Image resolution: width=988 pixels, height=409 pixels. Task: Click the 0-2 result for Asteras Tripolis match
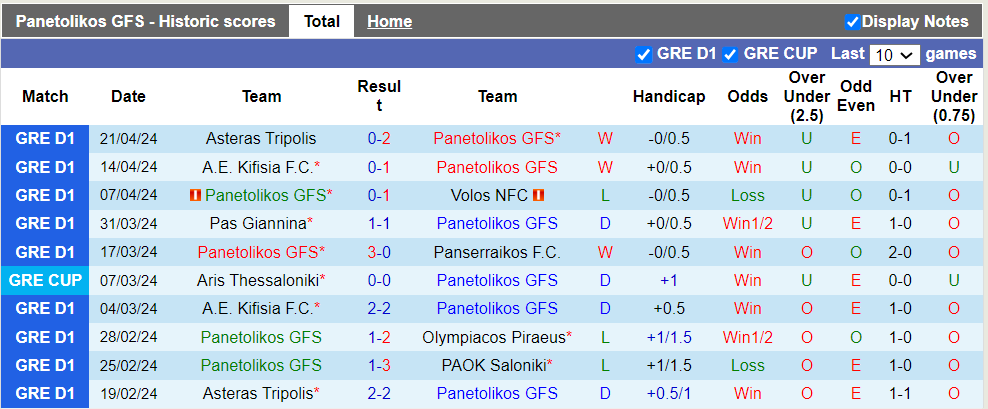[379, 139]
